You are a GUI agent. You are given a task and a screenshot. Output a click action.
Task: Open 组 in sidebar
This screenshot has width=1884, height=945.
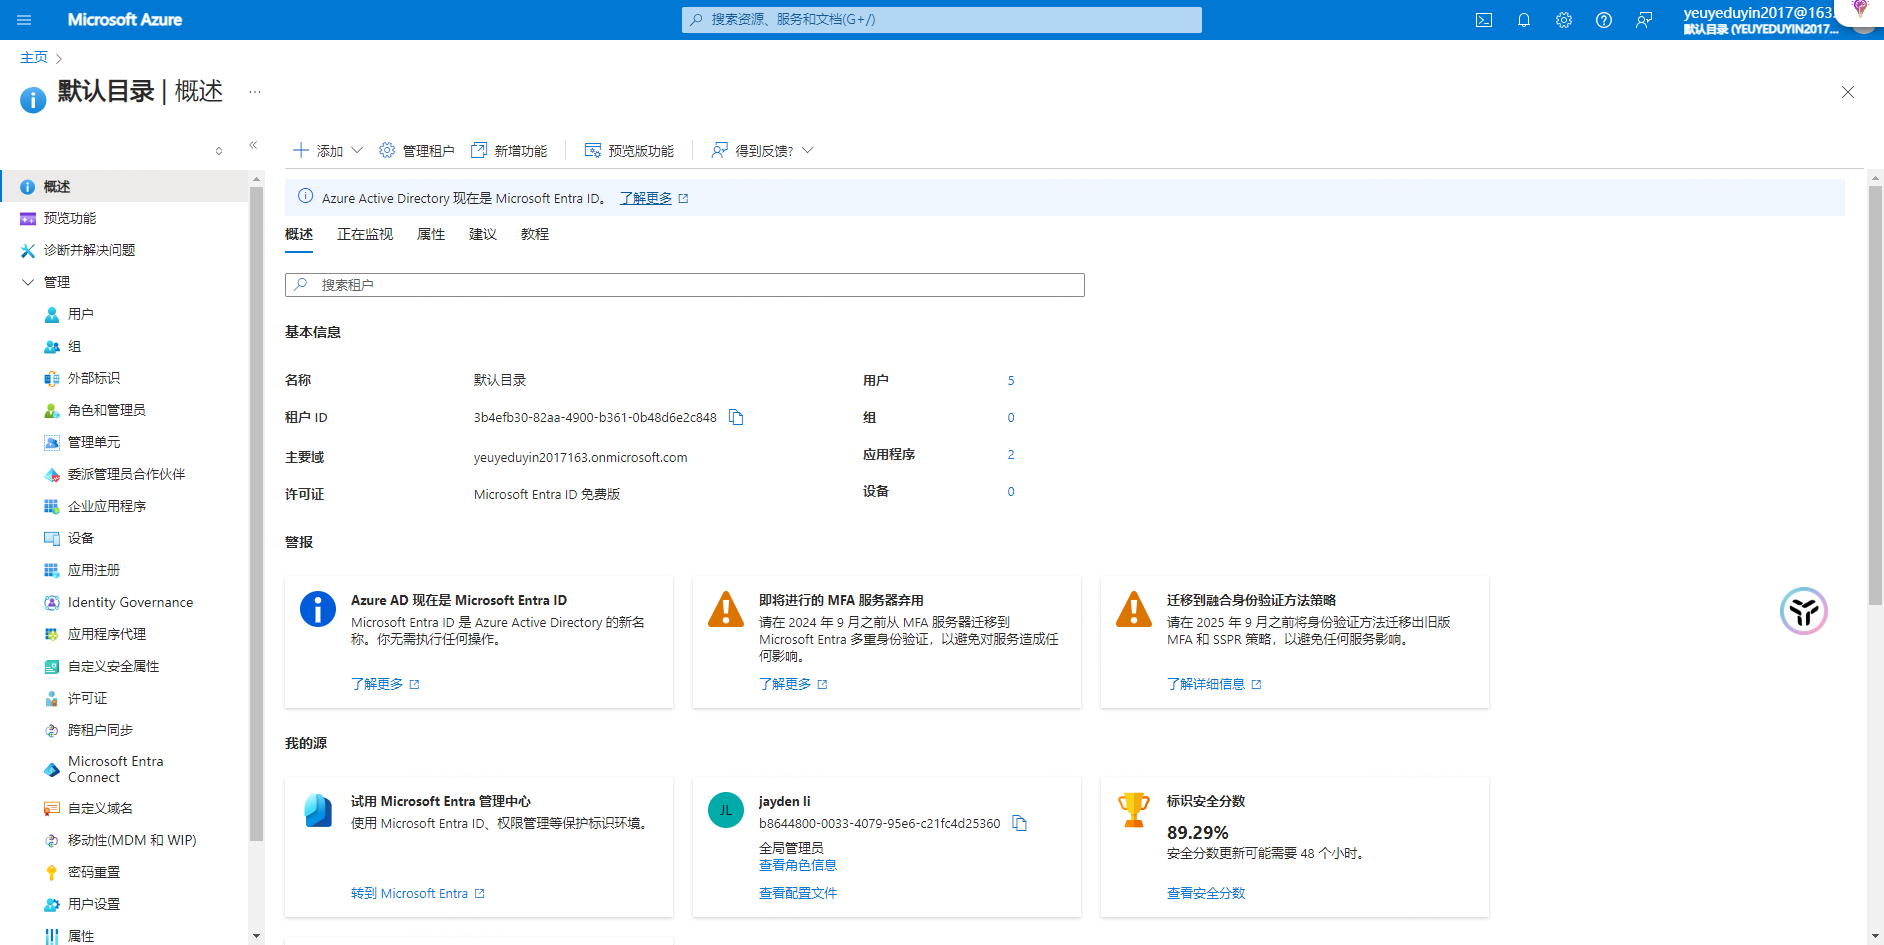(74, 346)
